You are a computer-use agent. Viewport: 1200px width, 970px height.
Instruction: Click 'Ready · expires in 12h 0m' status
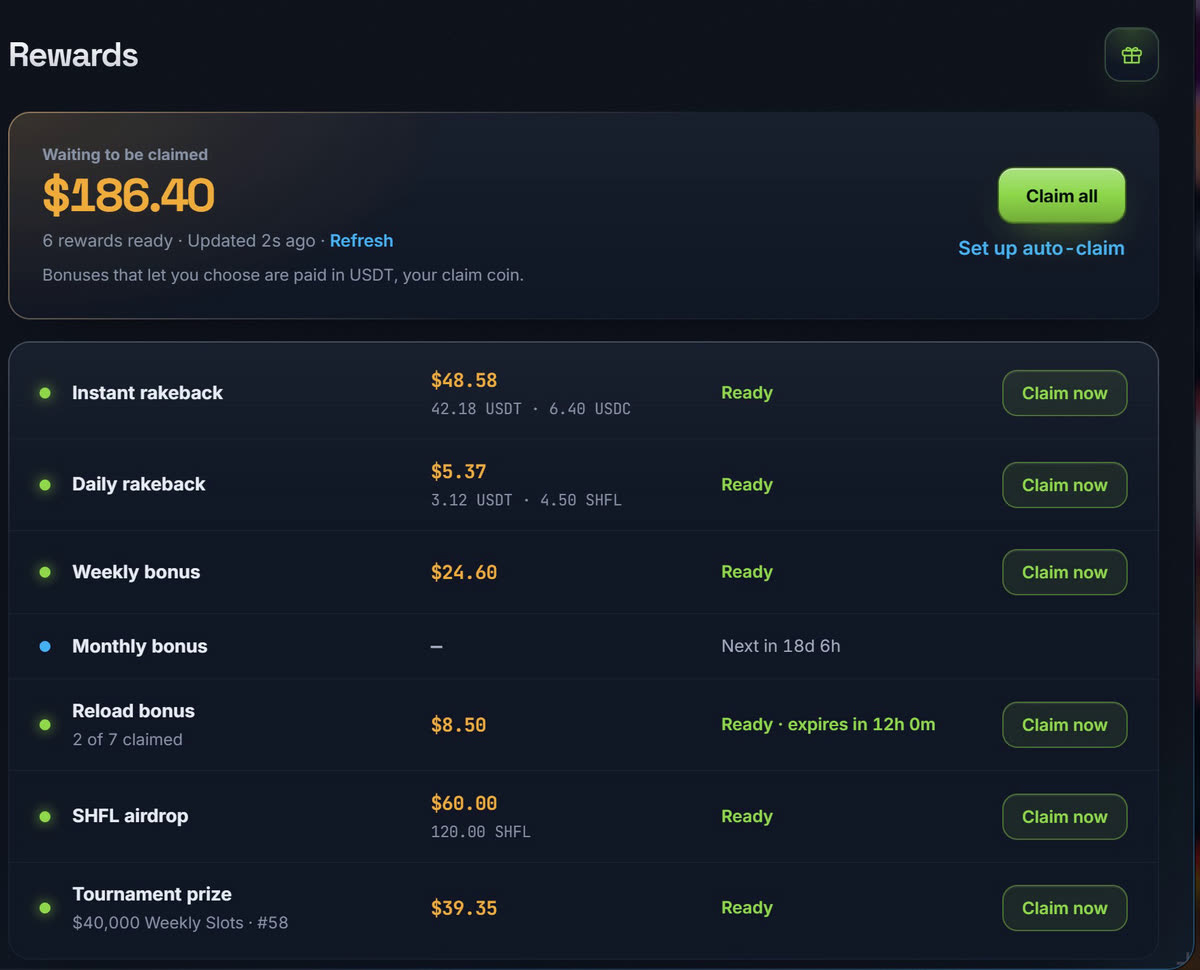pos(828,724)
